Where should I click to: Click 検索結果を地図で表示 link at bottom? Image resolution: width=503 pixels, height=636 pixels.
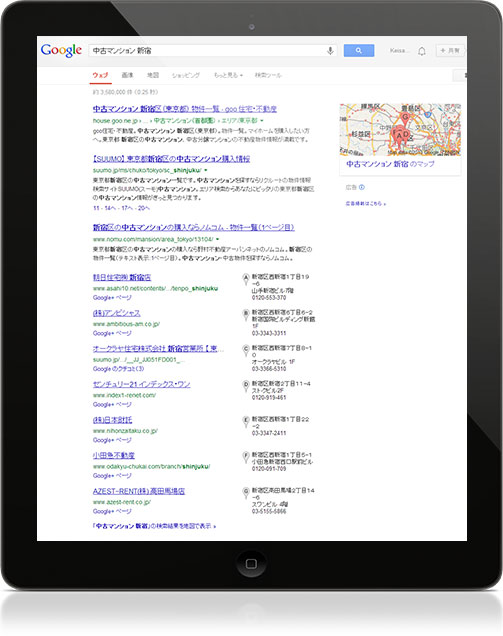[154, 526]
